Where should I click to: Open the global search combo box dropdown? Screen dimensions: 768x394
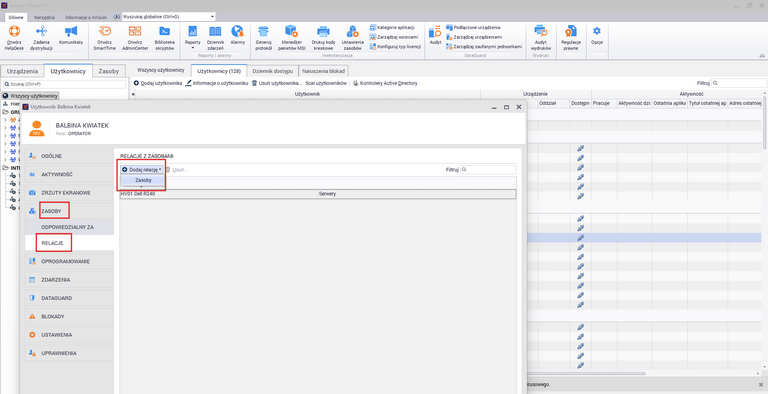213,17
